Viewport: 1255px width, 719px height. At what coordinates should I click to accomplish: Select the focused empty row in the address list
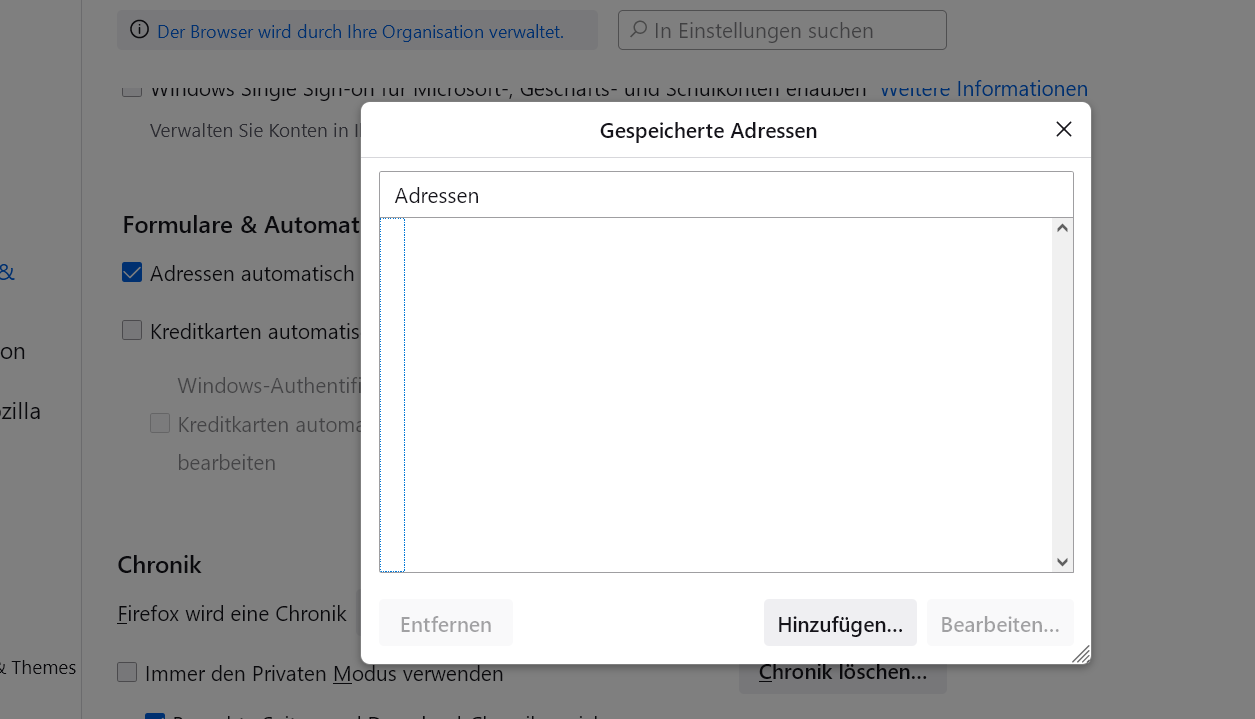coord(392,395)
